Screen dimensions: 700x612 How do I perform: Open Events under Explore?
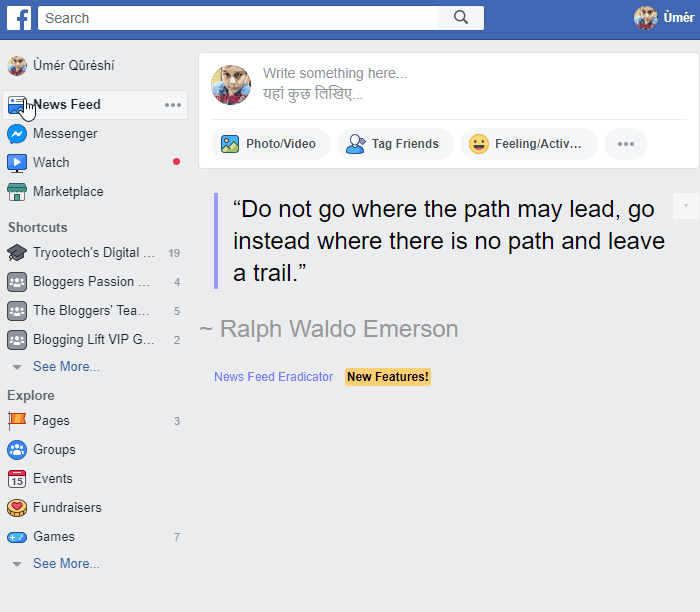[x=53, y=479]
